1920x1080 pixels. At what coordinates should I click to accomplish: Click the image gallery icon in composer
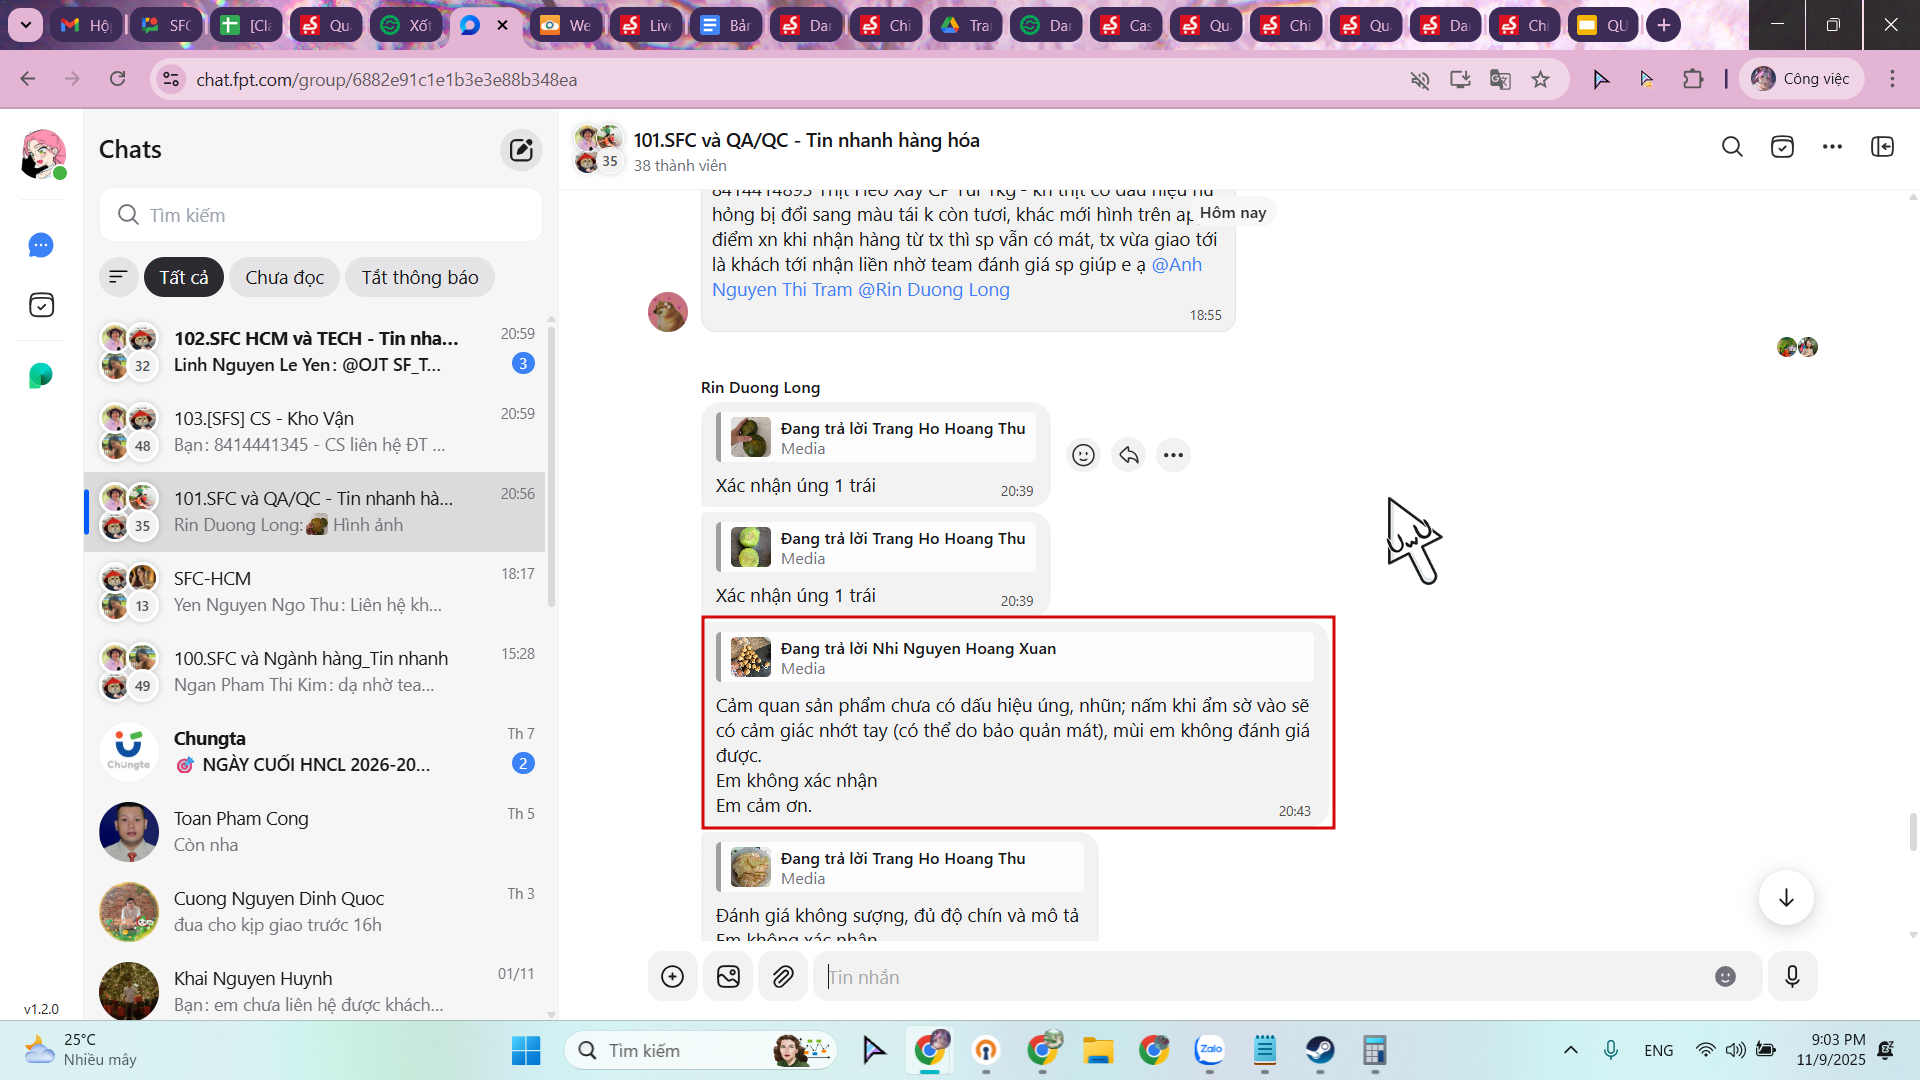click(728, 977)
